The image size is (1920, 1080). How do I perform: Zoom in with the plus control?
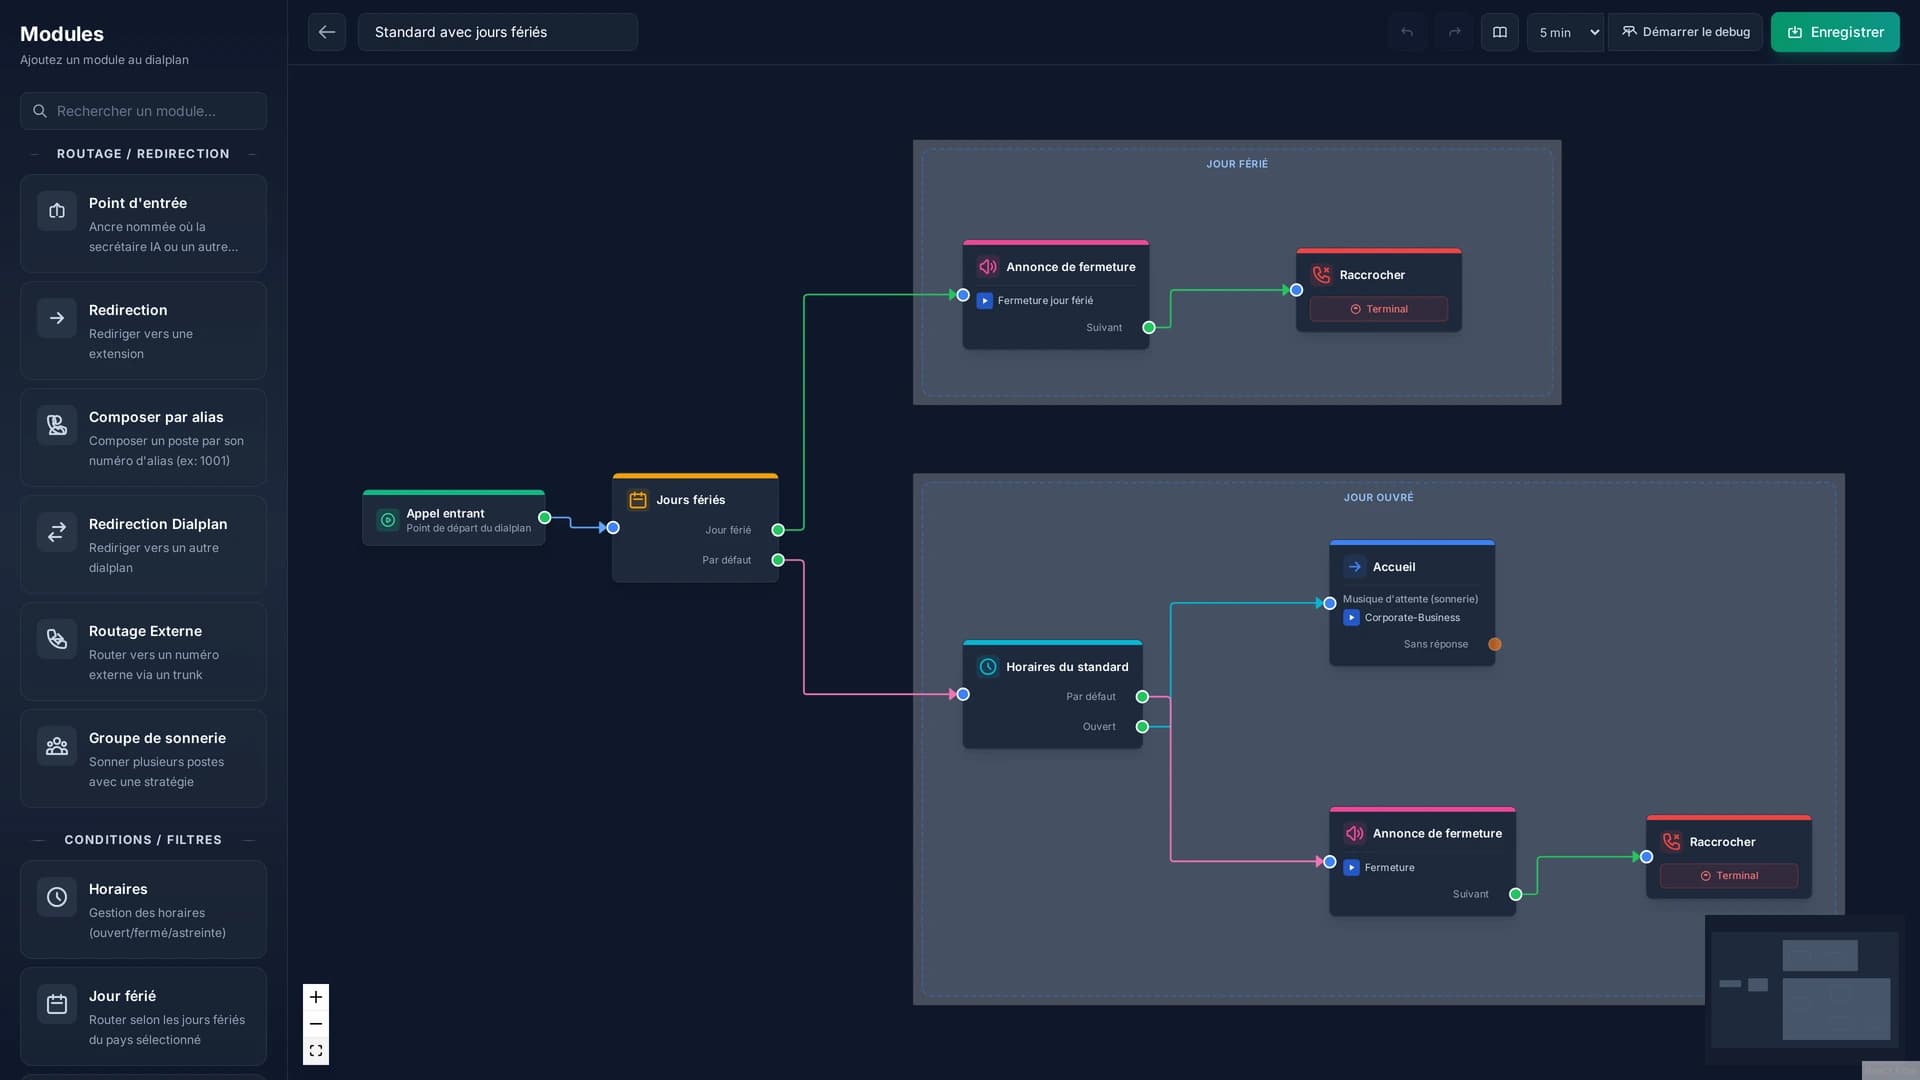pos(316,997)
